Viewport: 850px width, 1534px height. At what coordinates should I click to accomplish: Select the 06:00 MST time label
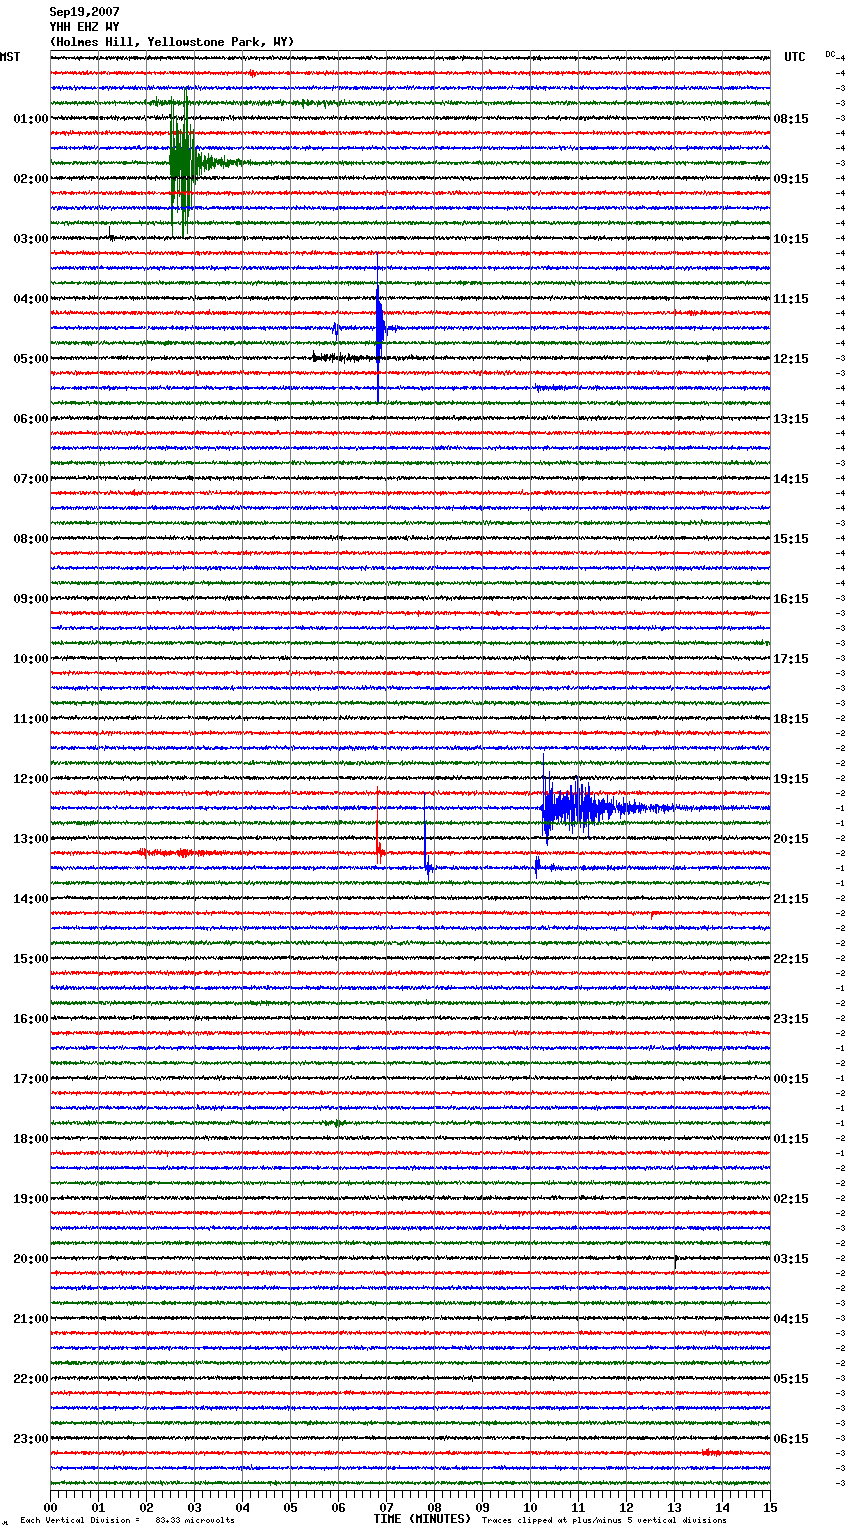(31, 419)
